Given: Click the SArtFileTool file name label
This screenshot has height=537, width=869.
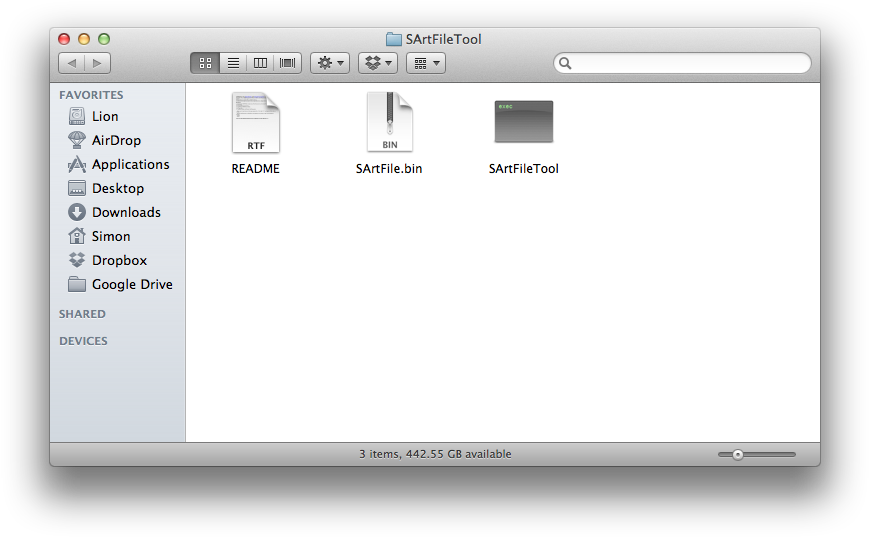Looking at the screenshot, I should pos(524,168).
